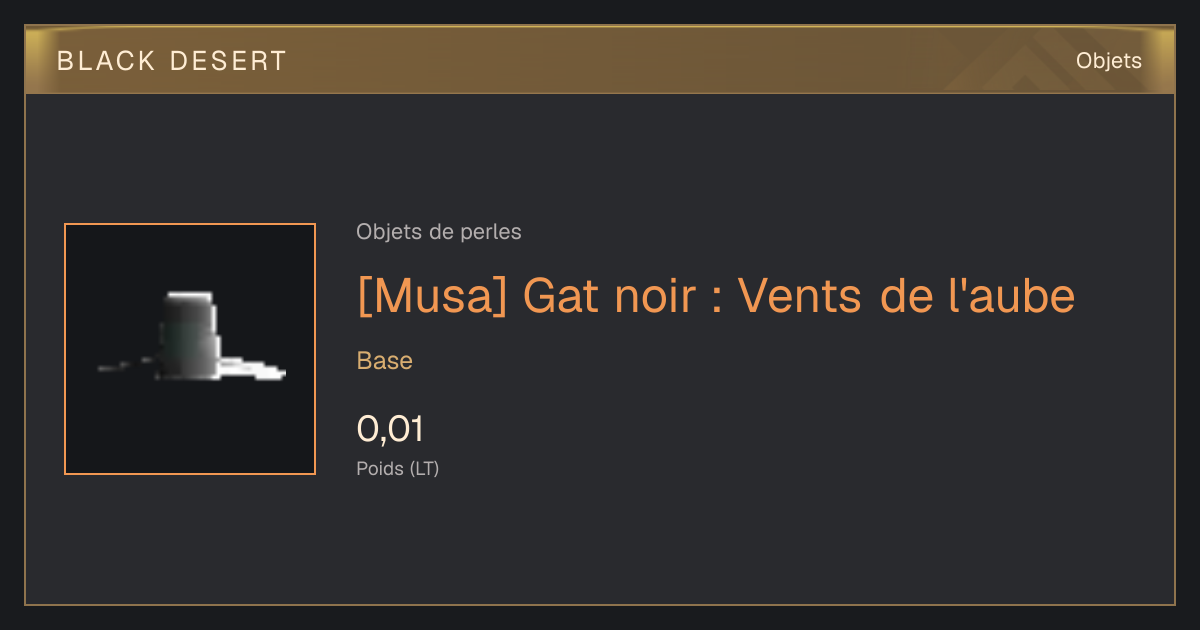This screenshot has width=1200, height=630.
Task: Click the Base grade label
Action: pyautogui.click(x=385, y=361)
